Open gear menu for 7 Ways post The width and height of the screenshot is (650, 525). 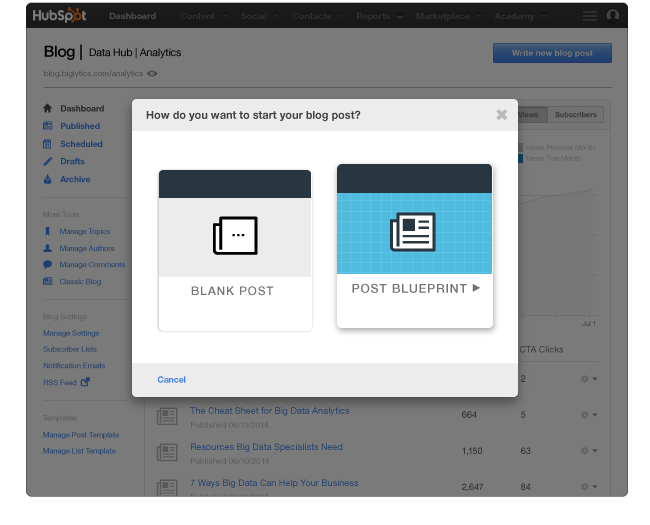[x=589, y=486]
